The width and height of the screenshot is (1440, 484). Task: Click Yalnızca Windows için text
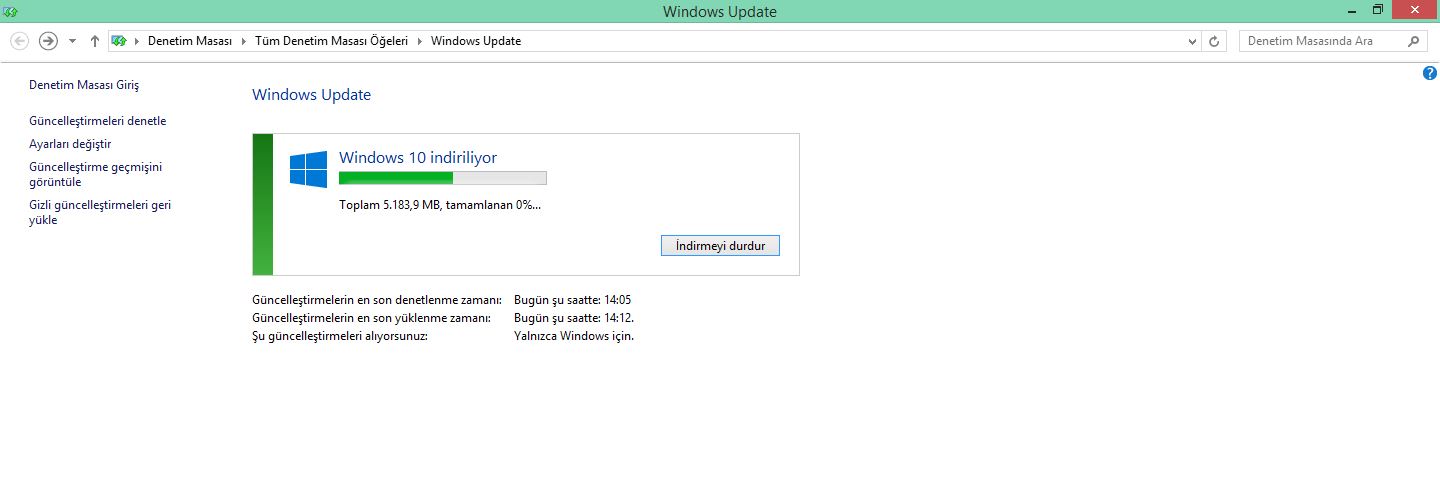click(x=574, y=336)
